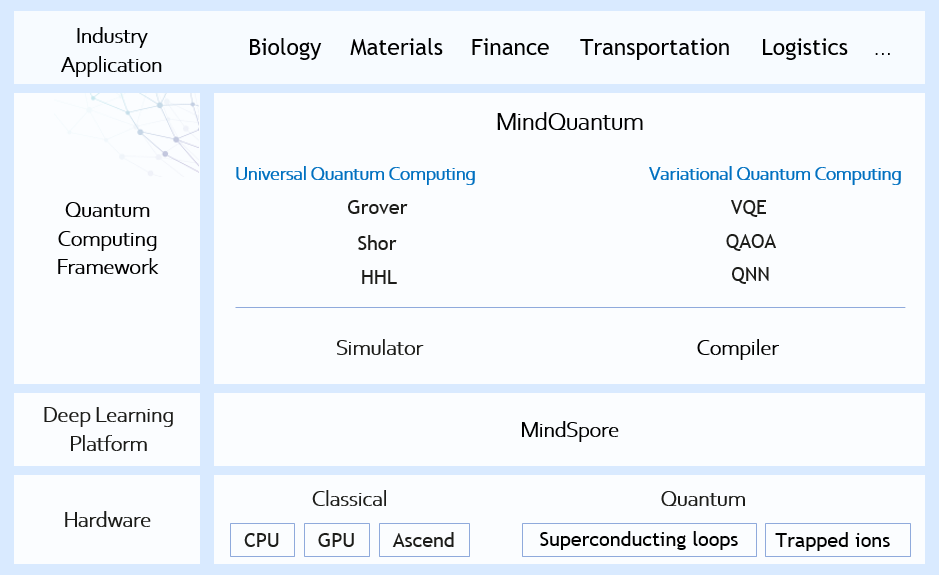Select the QAOA label
This screenshot has height=575, width=939.
coord(750,241)
